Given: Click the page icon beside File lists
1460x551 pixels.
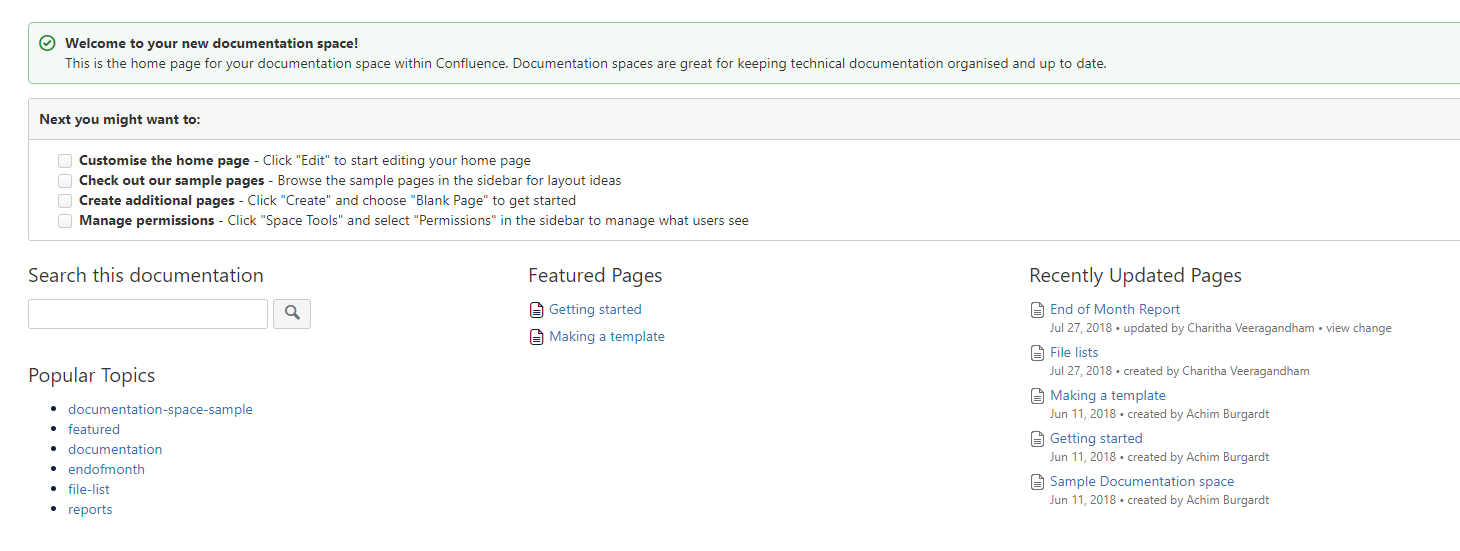Looking at the screenshot, I should point(1038,353).
